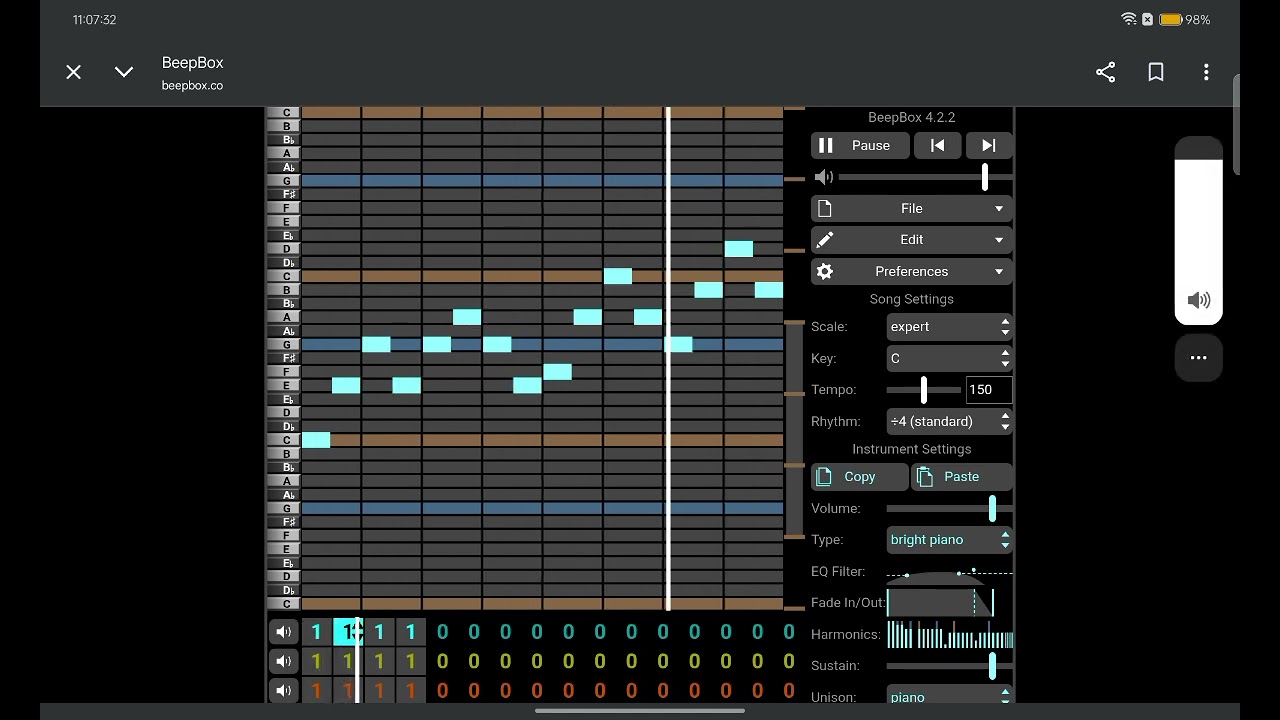Bookmark the BeepBox page
This screenshot has height=720, width=1280.
coord(1156,72)
